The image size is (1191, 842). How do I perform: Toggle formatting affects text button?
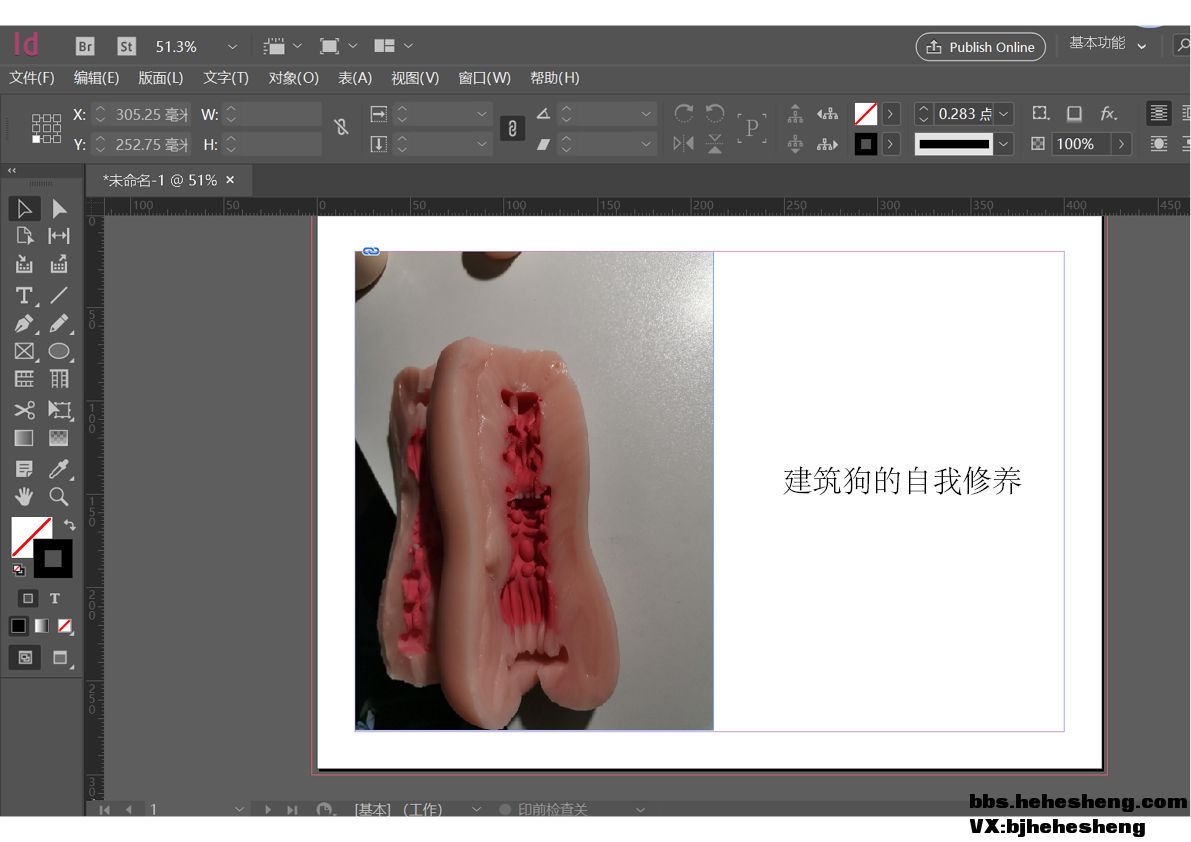pyautogui.click(x=55, y=598)
